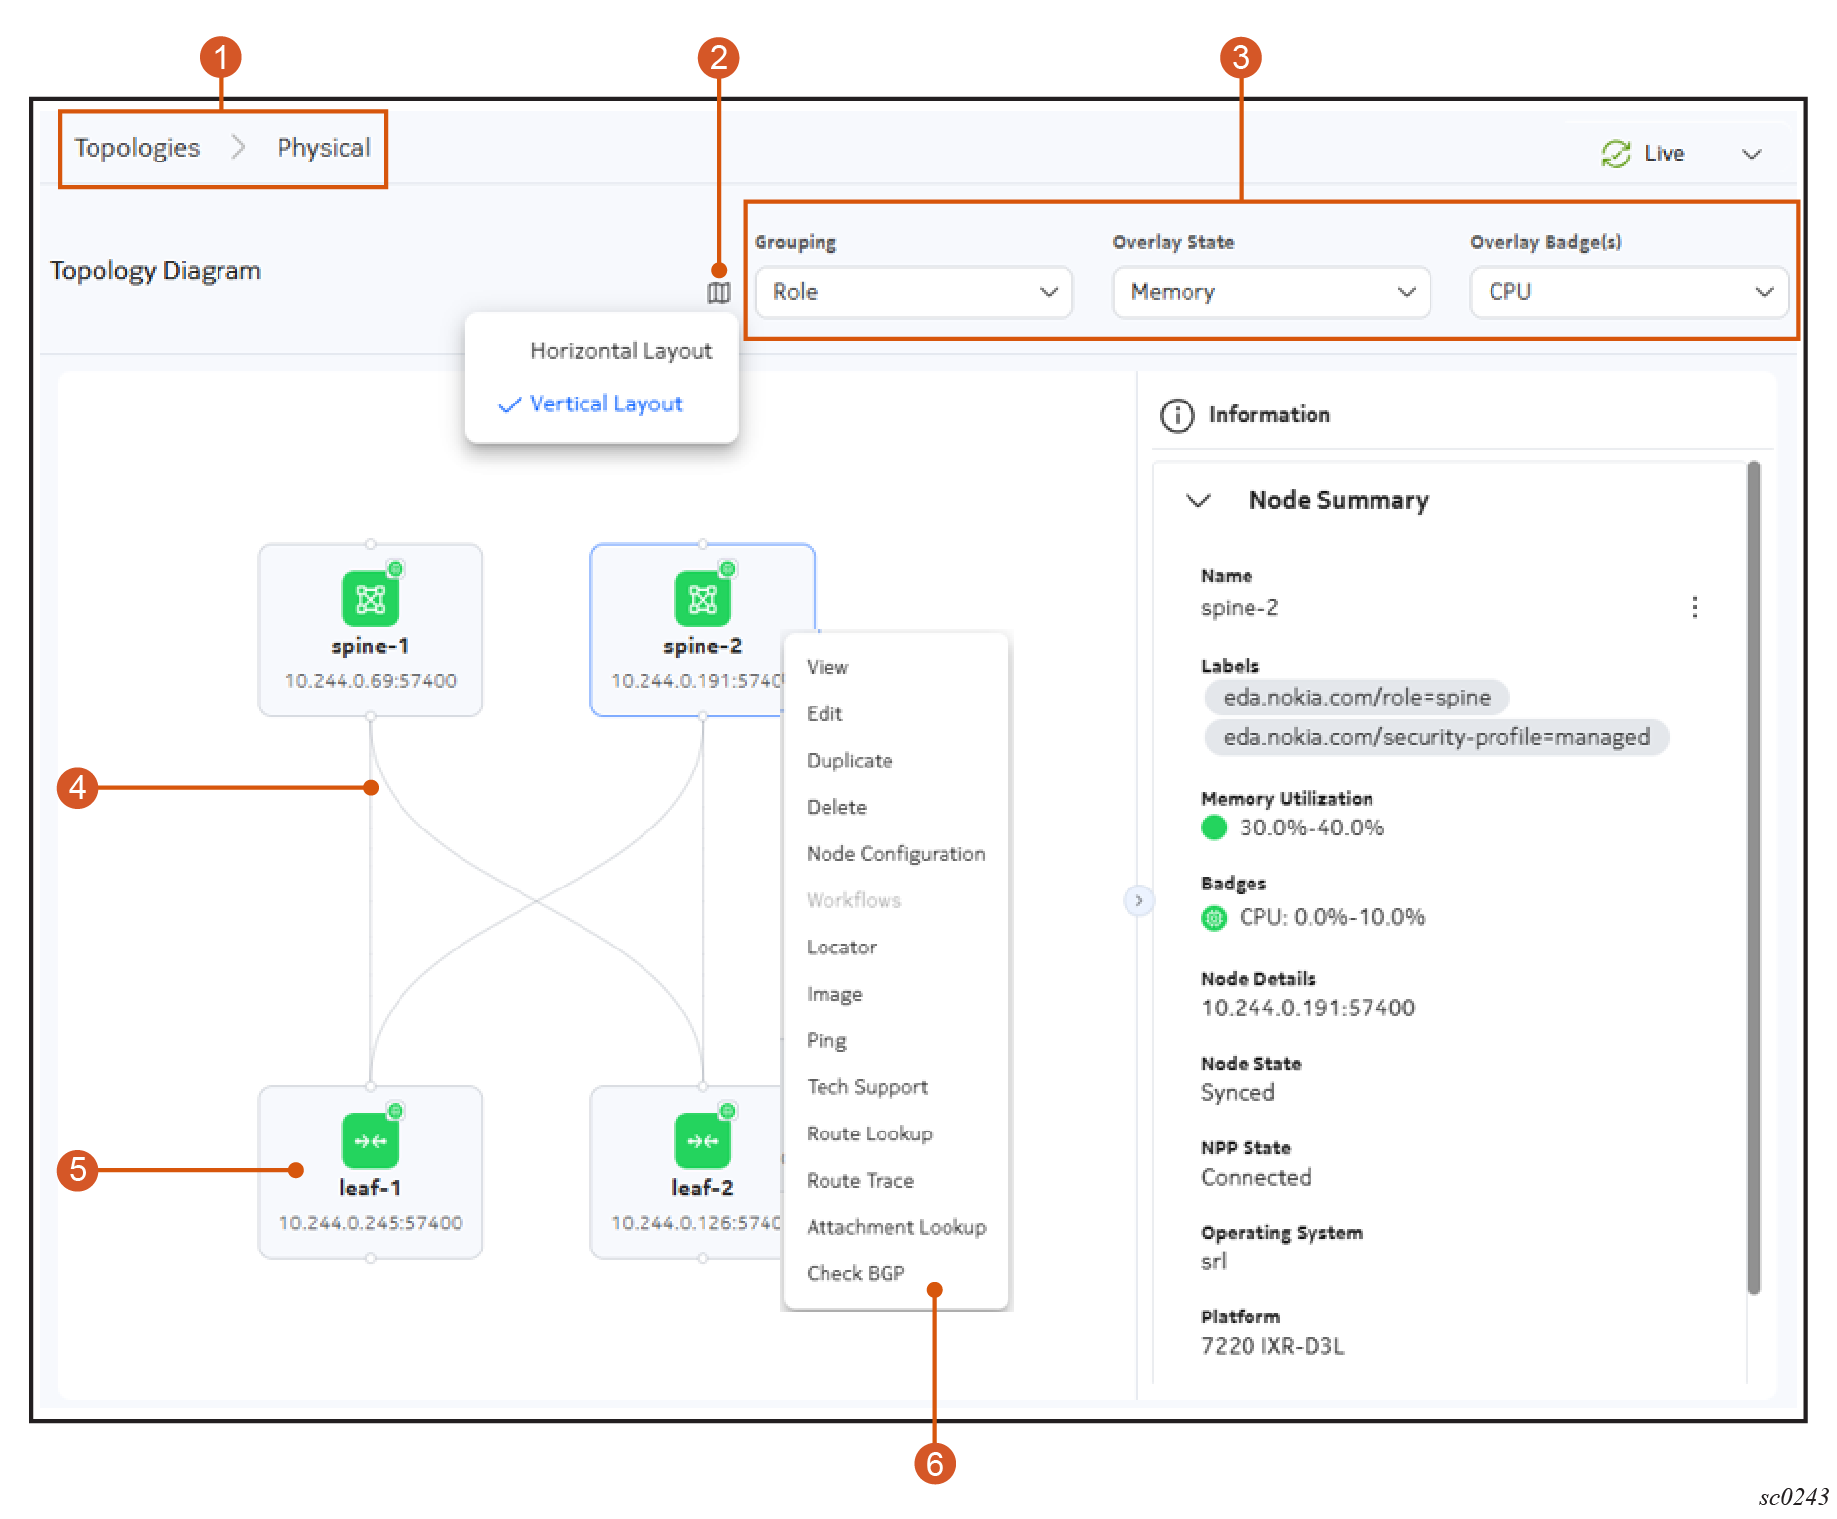Collapse the Node Summary section

point(1198,500)
